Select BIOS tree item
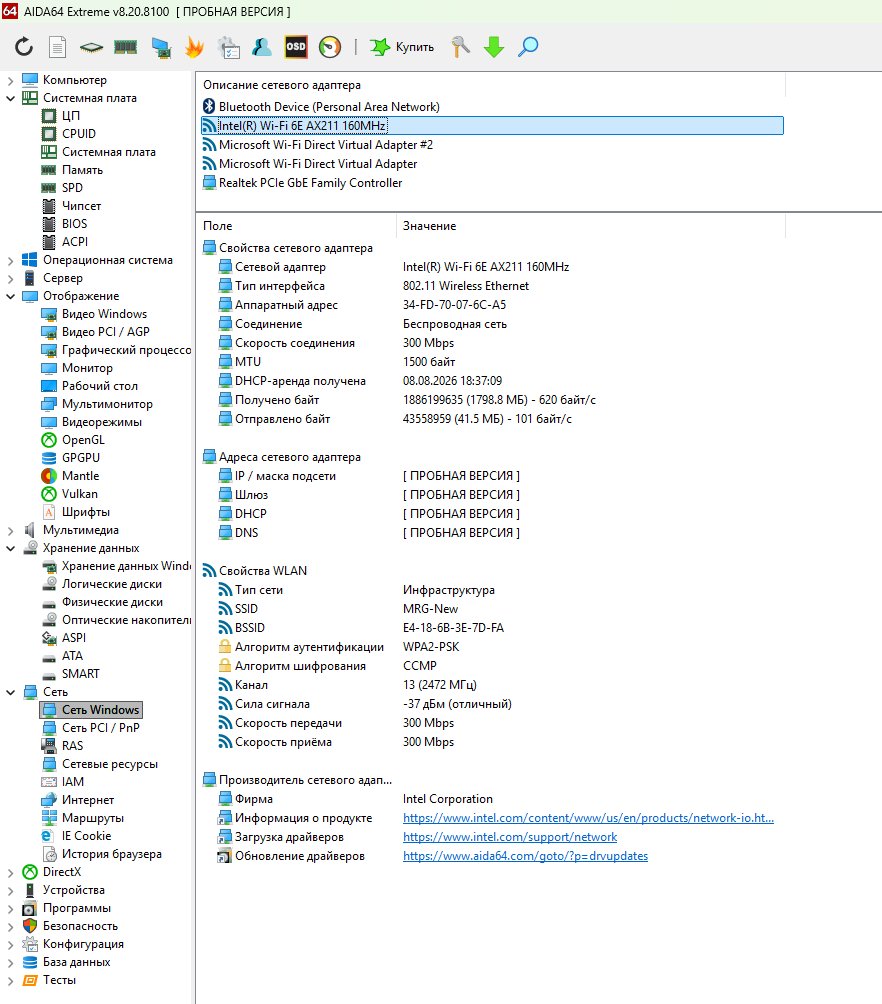 point(74,223)
